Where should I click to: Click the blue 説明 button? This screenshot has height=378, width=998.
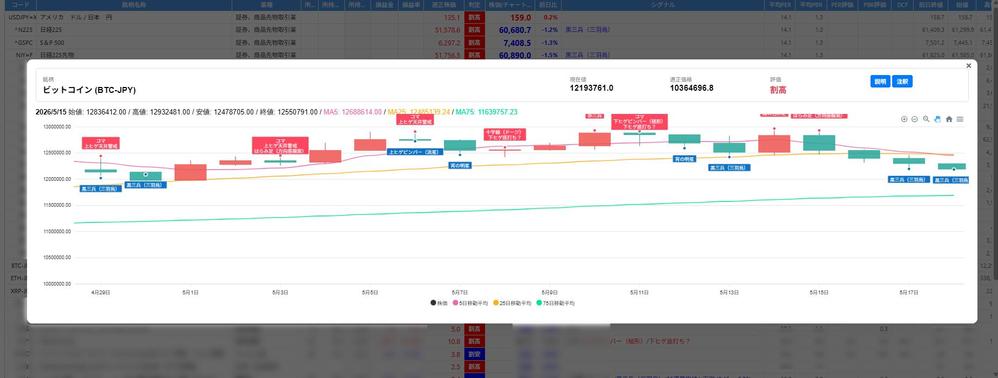880,81
